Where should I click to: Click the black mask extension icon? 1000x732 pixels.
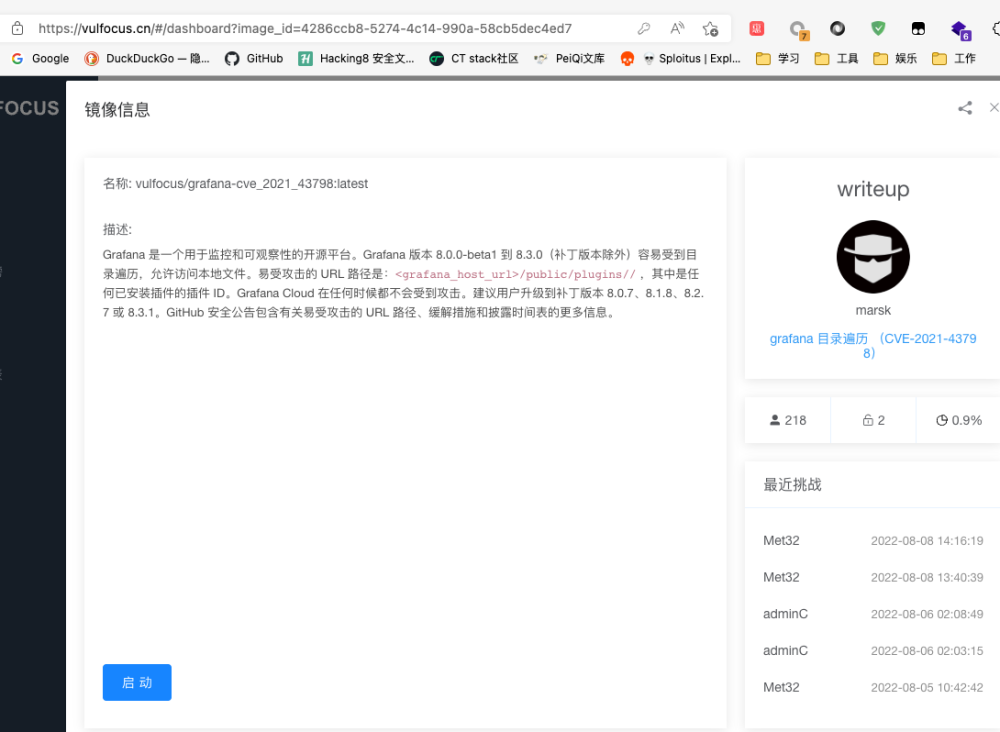pos(918,28)
